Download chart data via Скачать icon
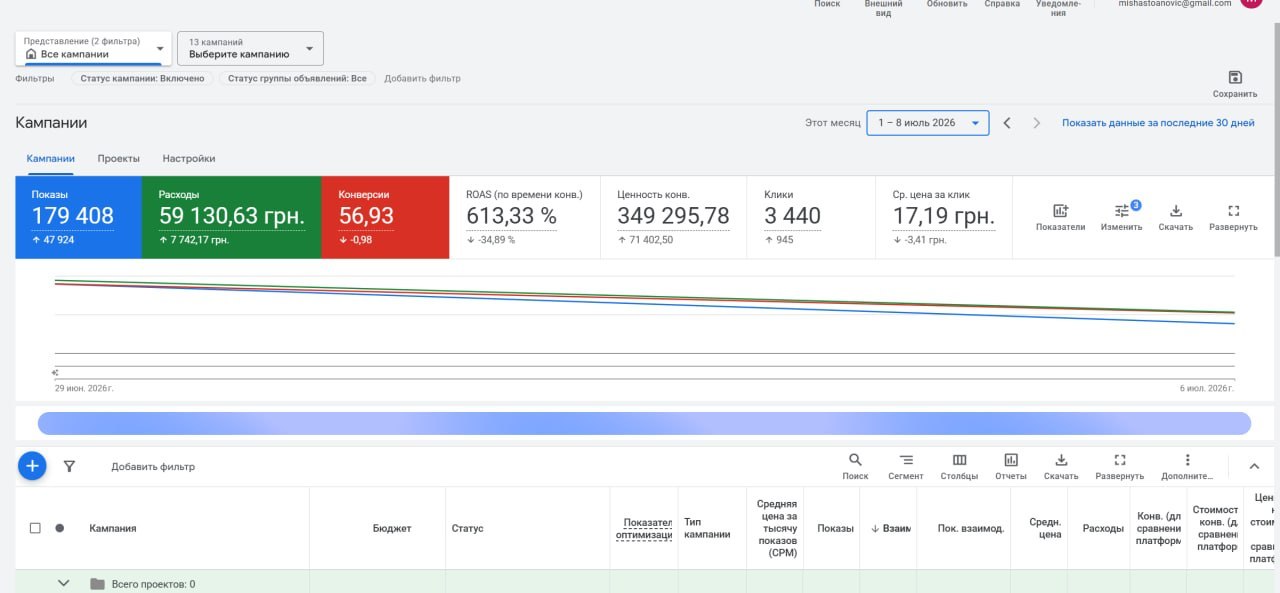The height and width of the screenshot is (593, 1280). (x=1176, y=211)
